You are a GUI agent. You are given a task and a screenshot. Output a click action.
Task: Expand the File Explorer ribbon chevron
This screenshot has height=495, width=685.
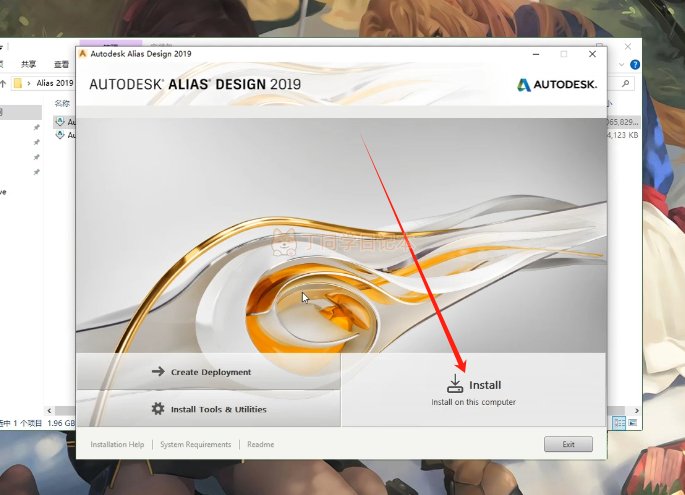622,65
